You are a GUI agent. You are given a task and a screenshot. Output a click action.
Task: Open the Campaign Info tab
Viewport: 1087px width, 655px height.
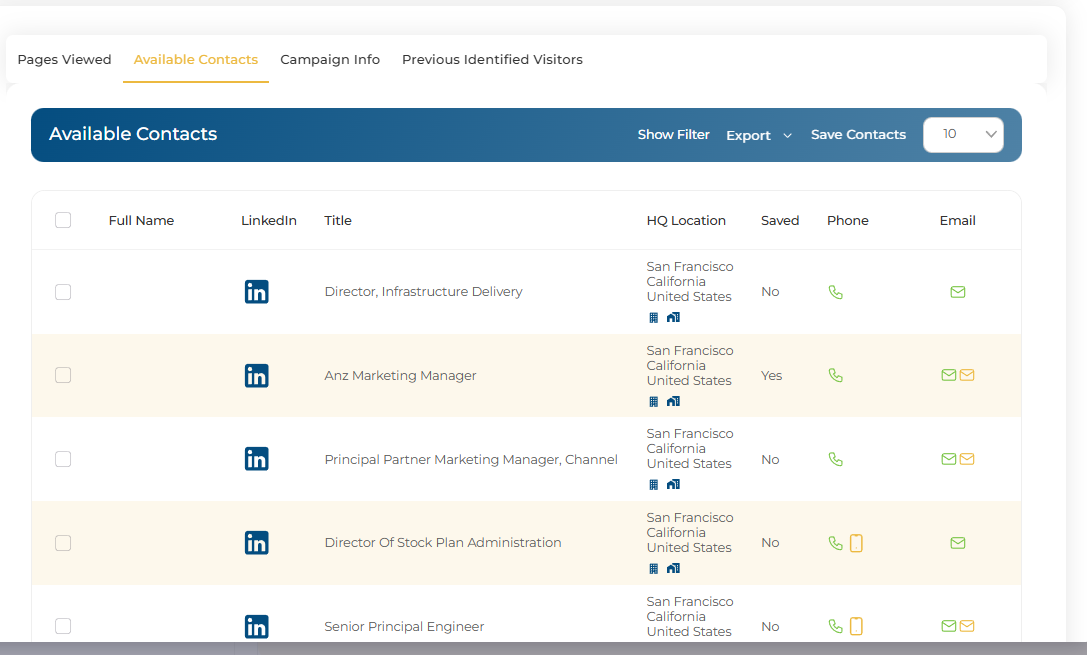[330, 60]
